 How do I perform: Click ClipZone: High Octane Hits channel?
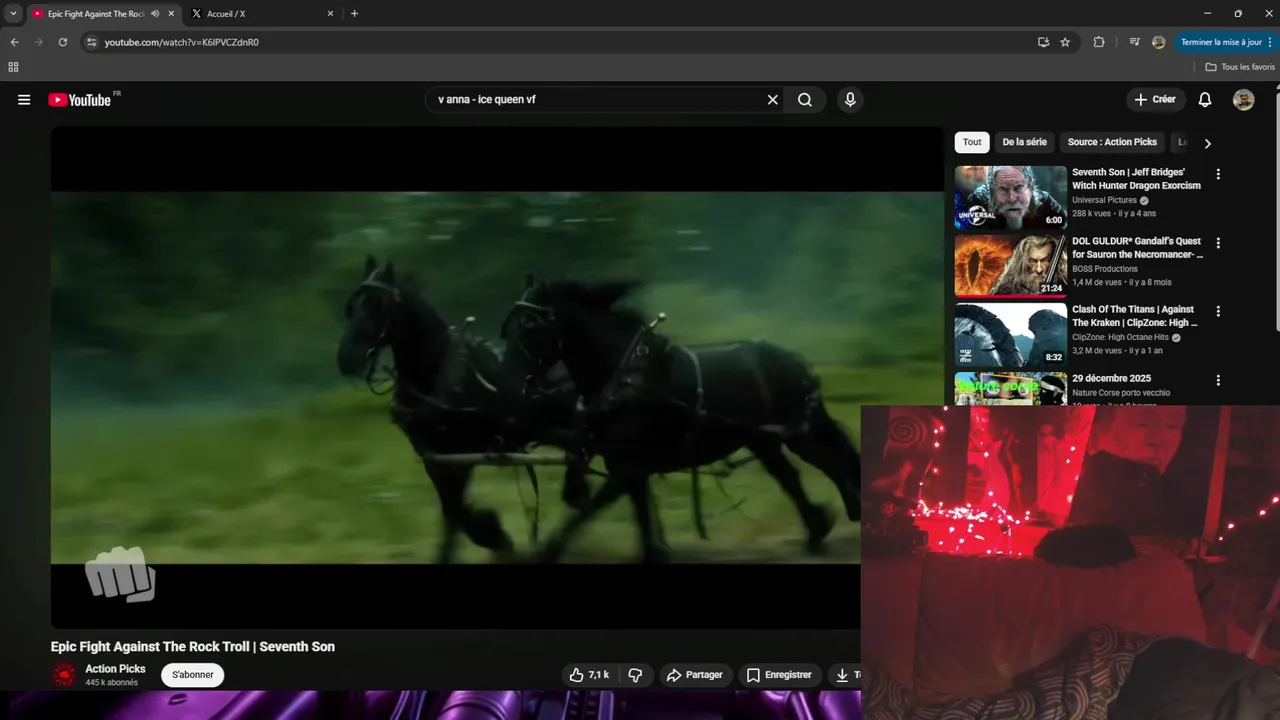click(1120, 338)
